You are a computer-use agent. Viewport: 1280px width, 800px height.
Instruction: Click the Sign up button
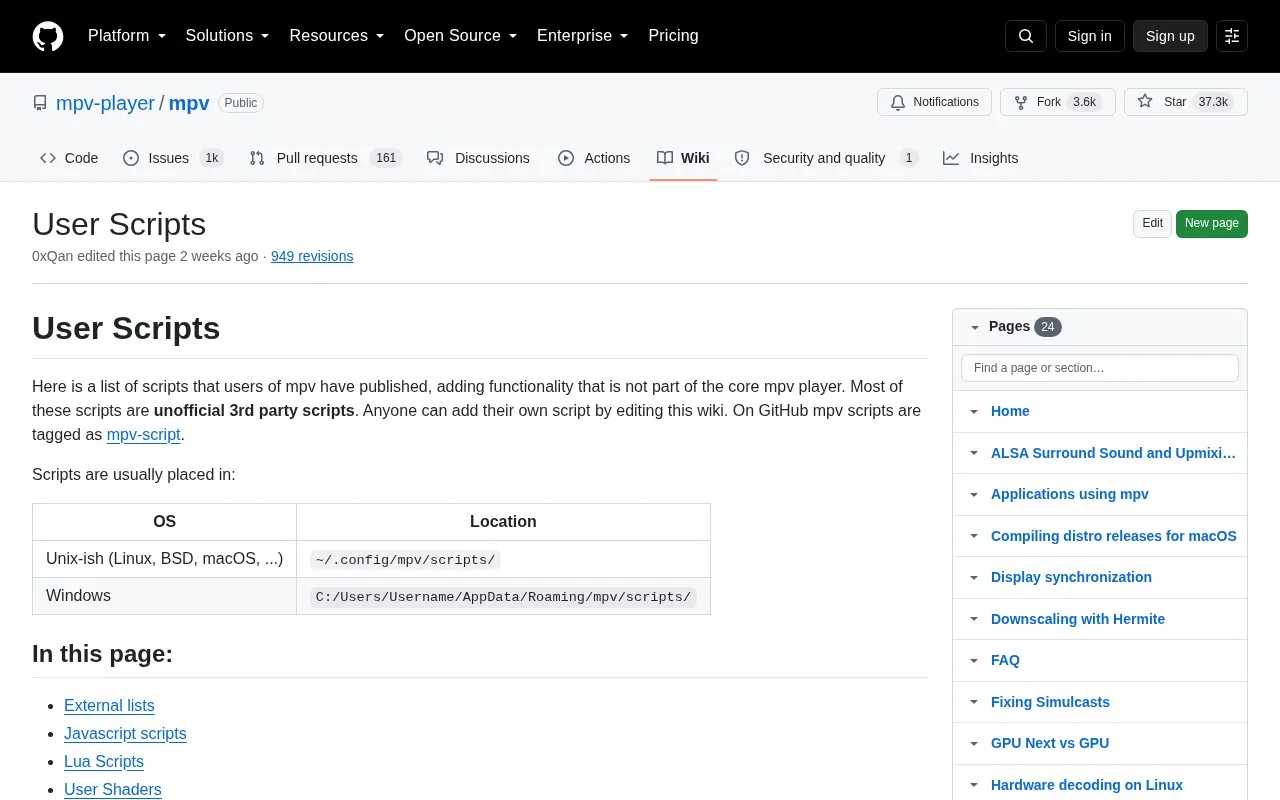click(x=1170, y=36)
